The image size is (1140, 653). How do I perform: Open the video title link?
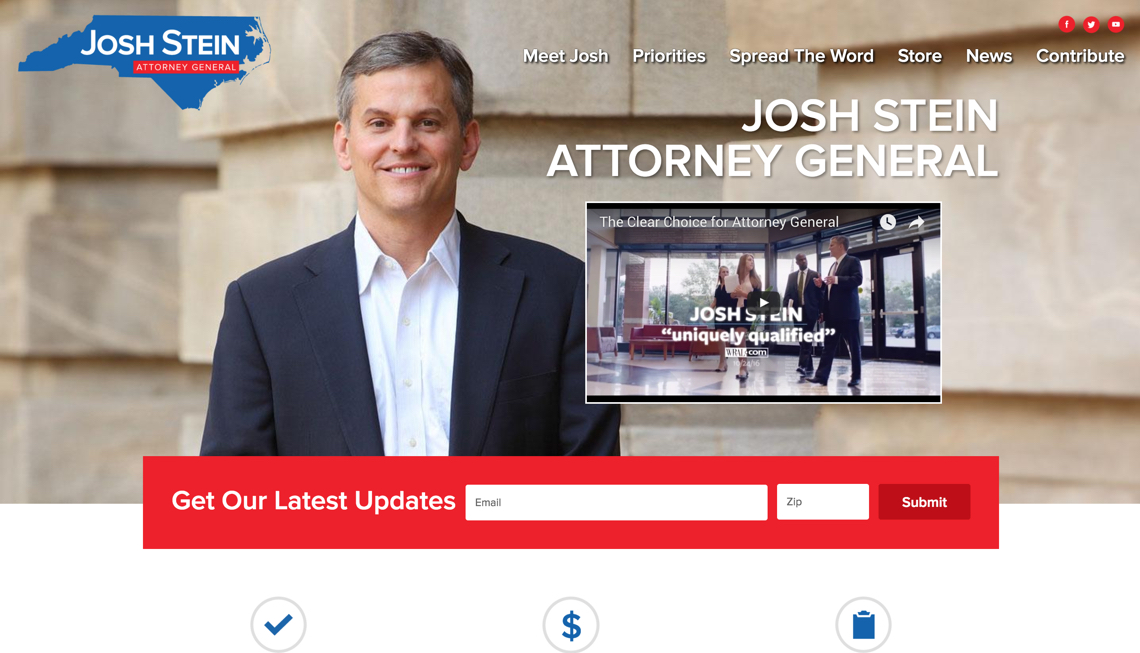[719, 222]
